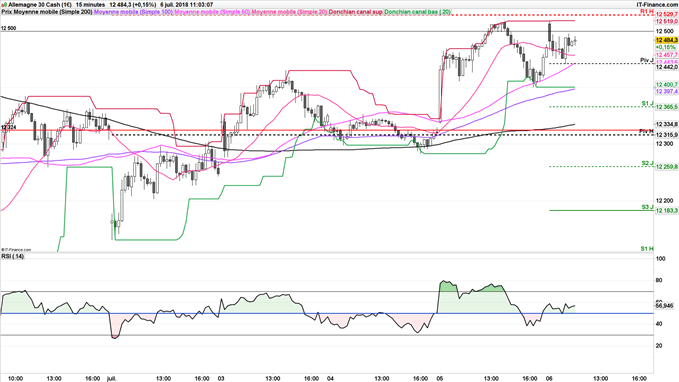The width and height of the screenshot is (679, 382).
Task: Select the '15 minutes' timeframe label
Action: pos(91,5)
